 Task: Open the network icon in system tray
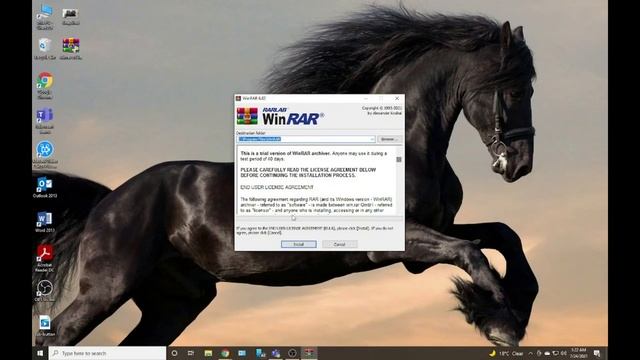click(x=556, y=353)
